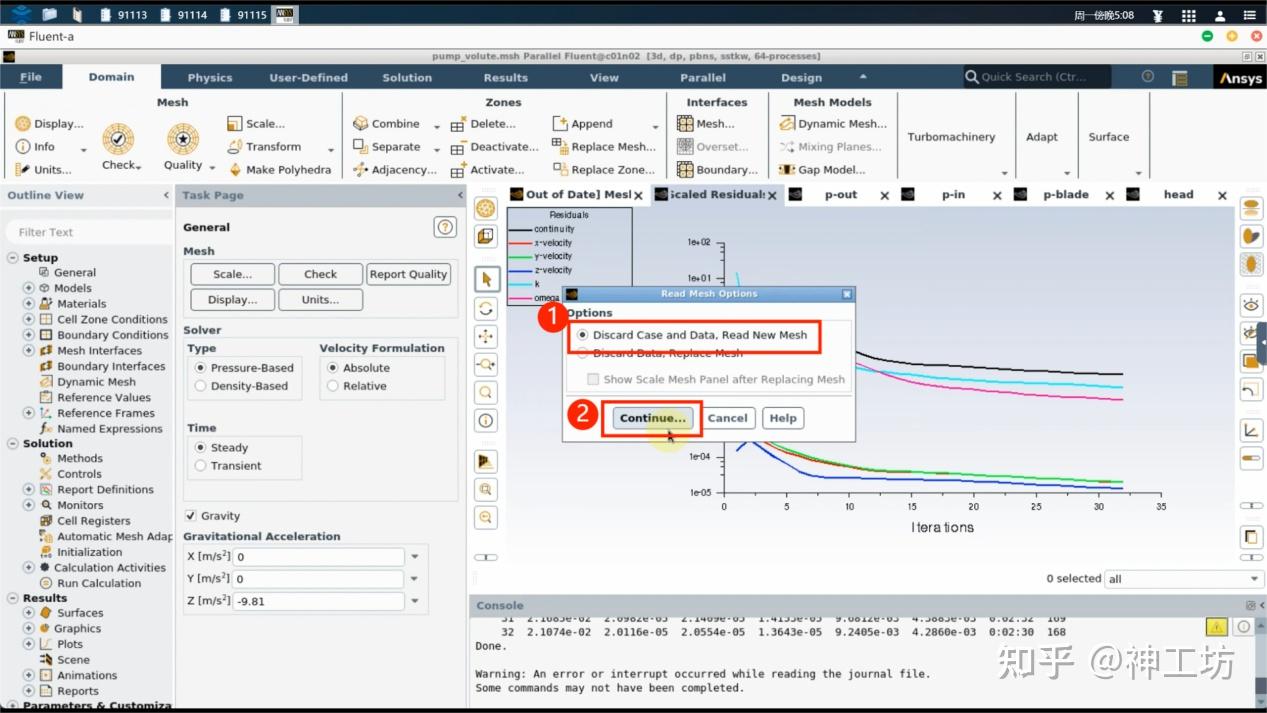Click the Y gravitational acceleration field
Image resolution: width=1267 pixels, height=713 pixels.
click(x=320, y=579)
